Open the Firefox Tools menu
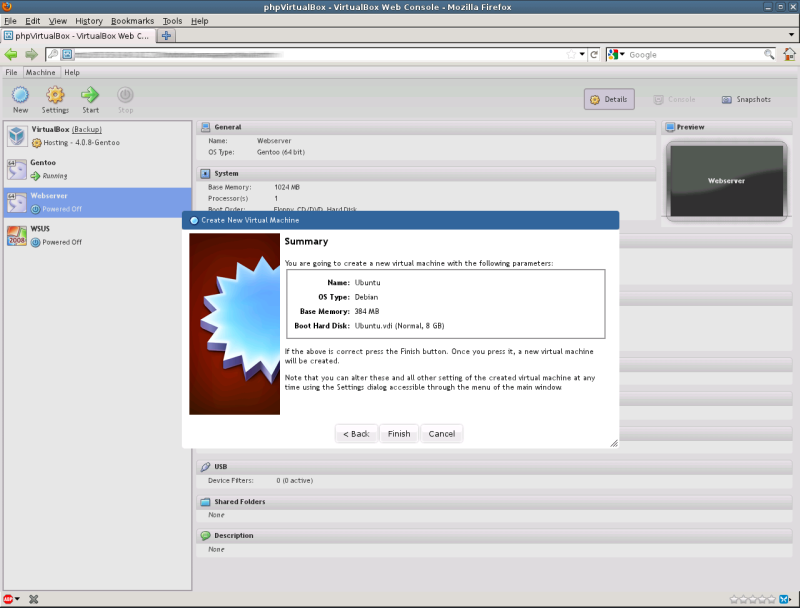 (x=172, y=21)
